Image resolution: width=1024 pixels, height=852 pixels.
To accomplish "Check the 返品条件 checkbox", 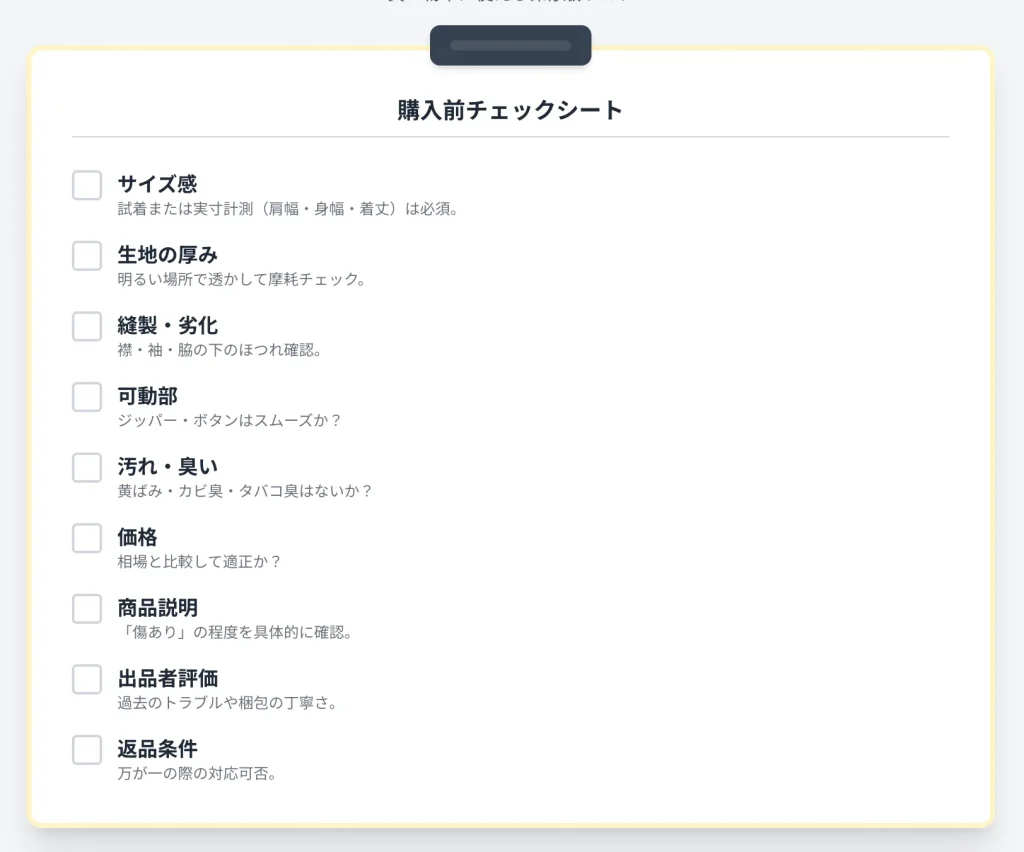I will 87,749.
